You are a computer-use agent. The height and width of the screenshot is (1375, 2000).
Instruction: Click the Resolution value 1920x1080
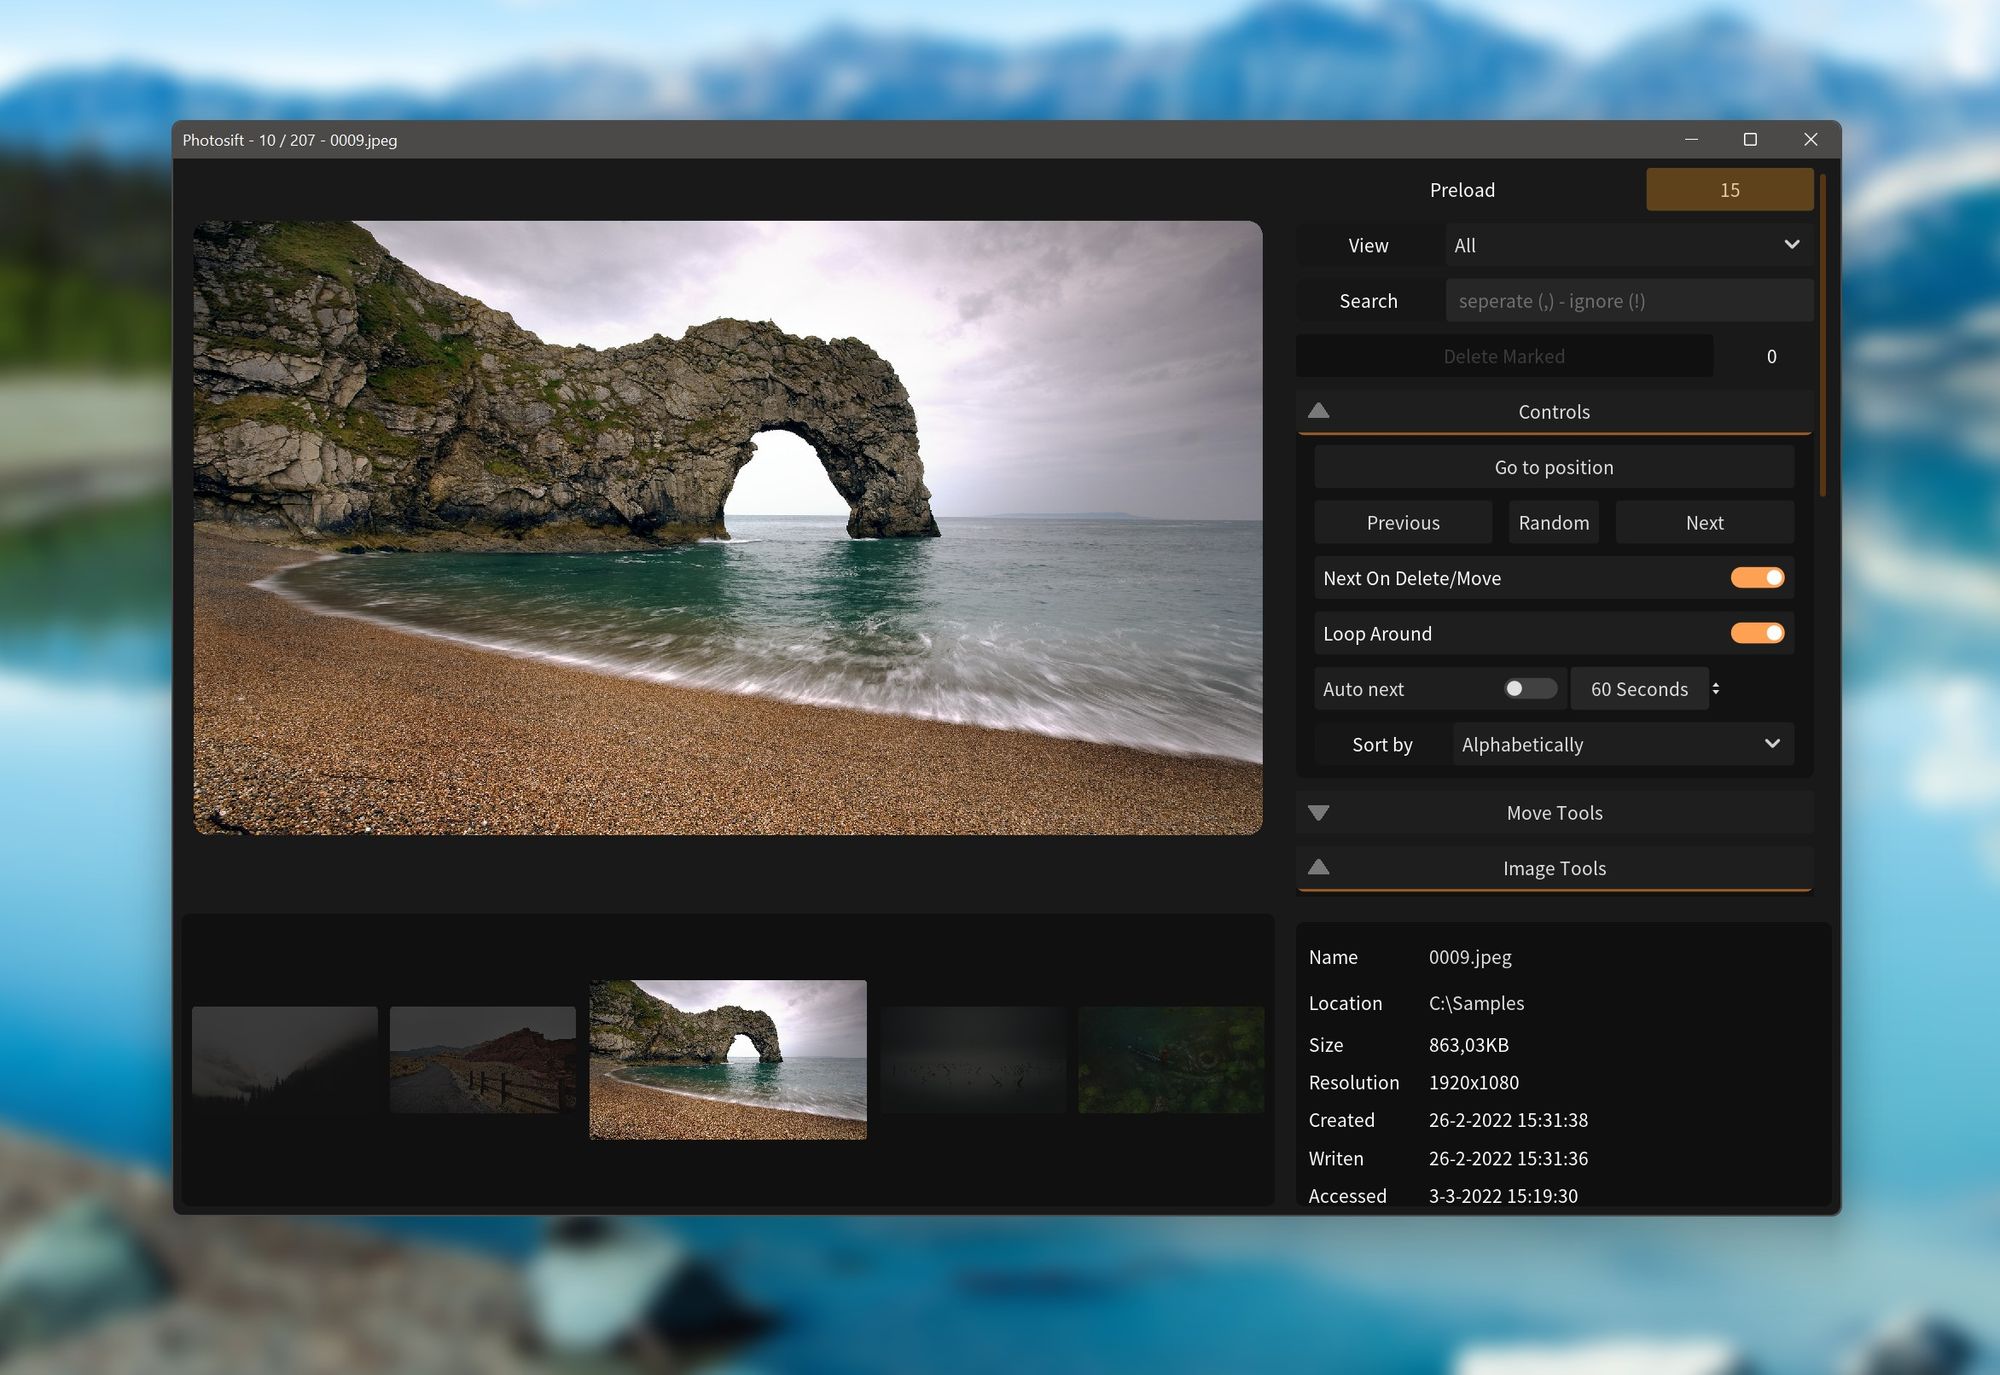click(1473, 1083)
